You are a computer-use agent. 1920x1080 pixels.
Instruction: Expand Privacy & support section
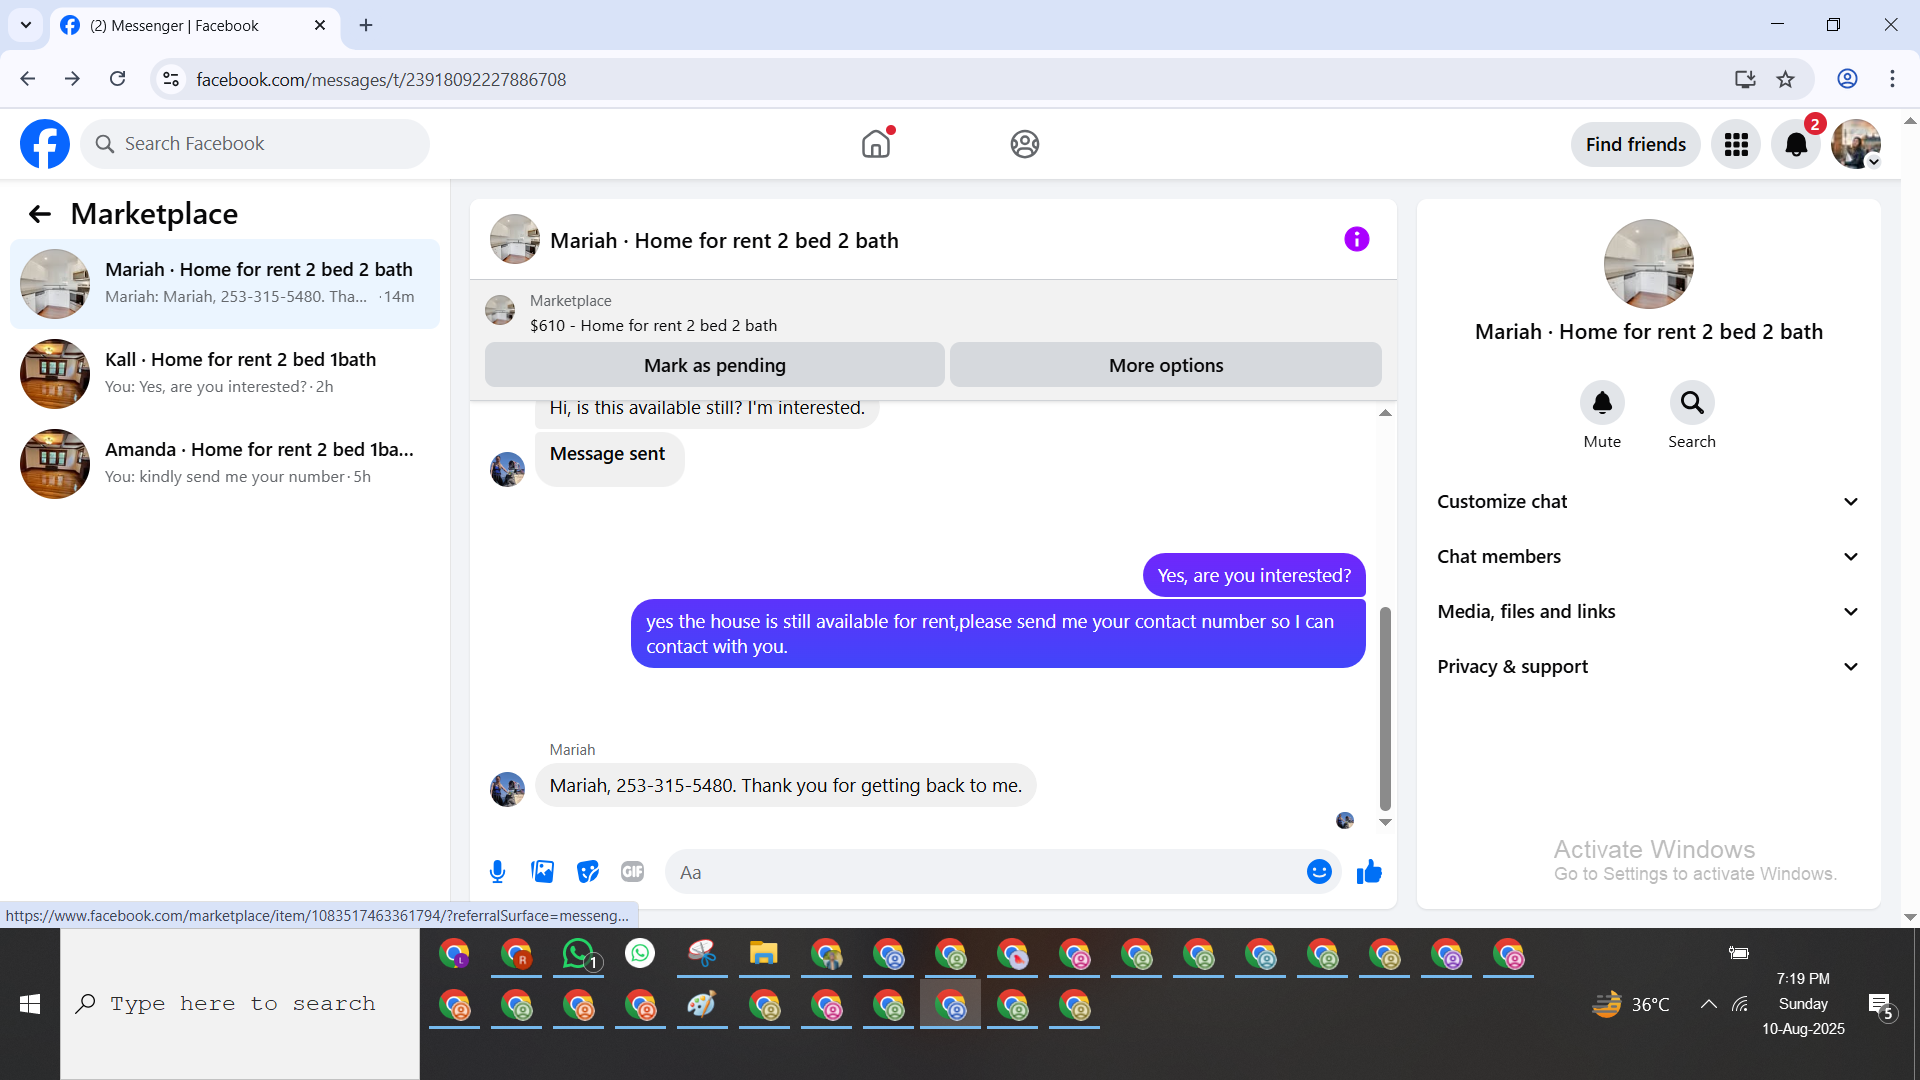click(x=1648, y=667)
